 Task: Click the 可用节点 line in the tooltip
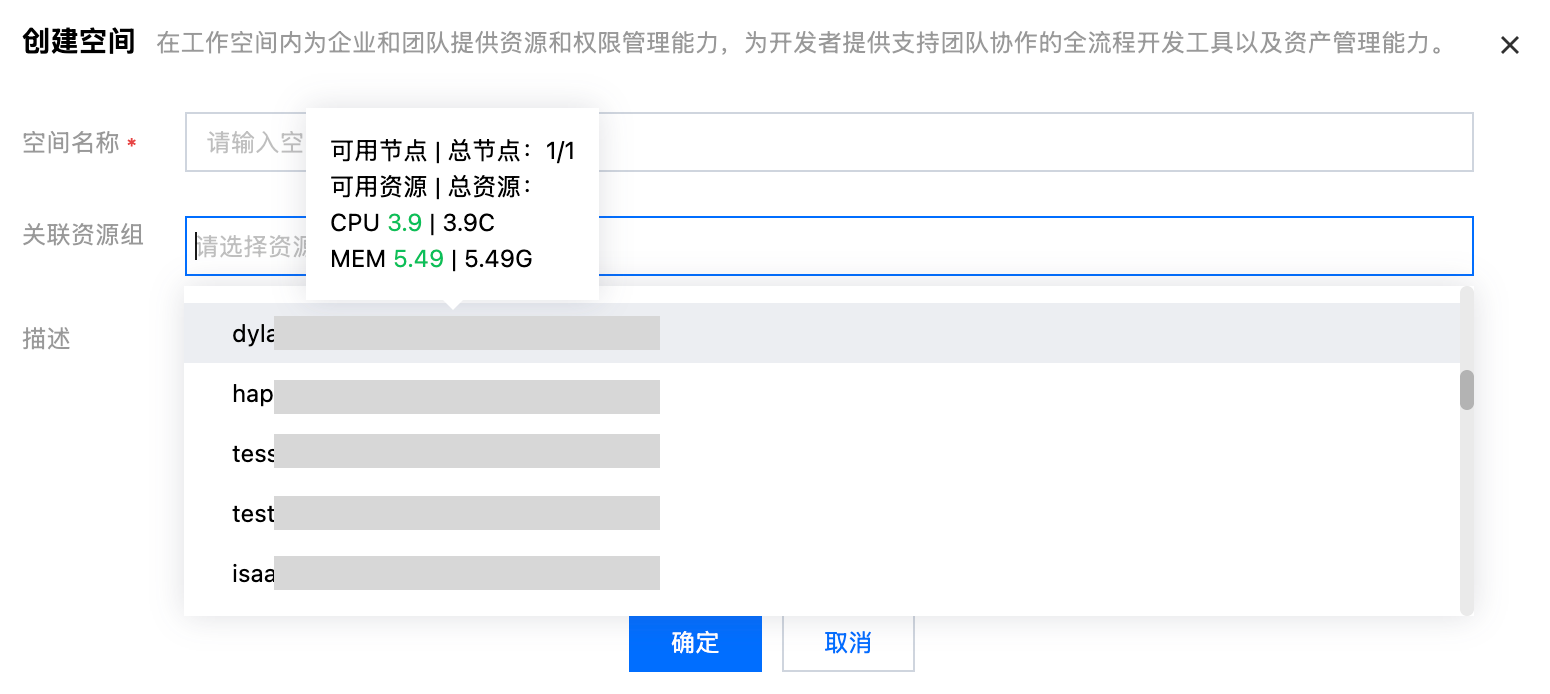(452, 151)
